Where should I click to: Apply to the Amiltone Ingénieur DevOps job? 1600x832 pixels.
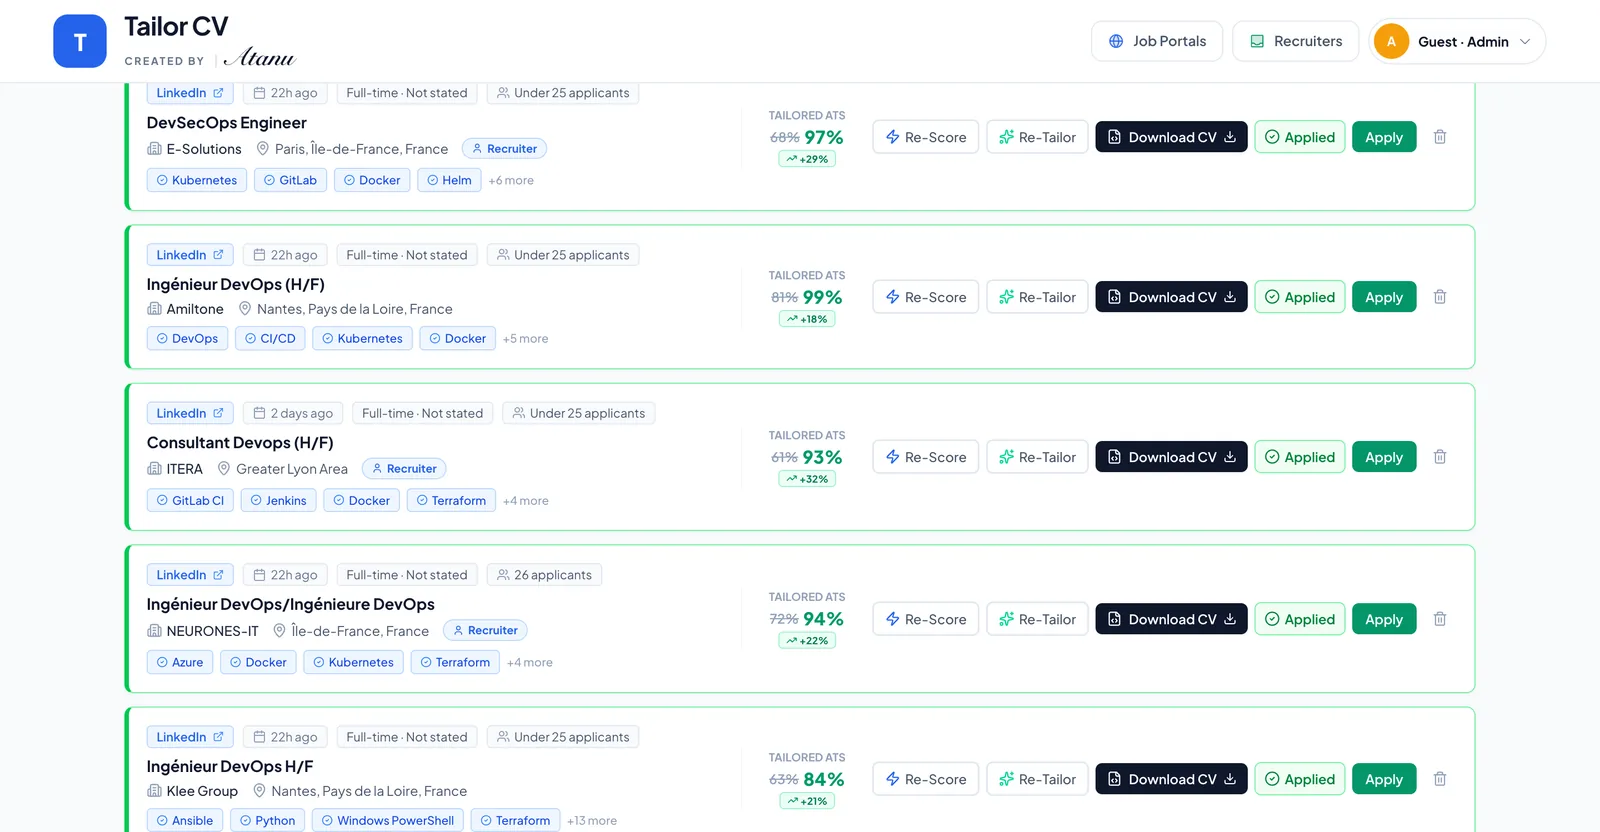point(1384,297)
